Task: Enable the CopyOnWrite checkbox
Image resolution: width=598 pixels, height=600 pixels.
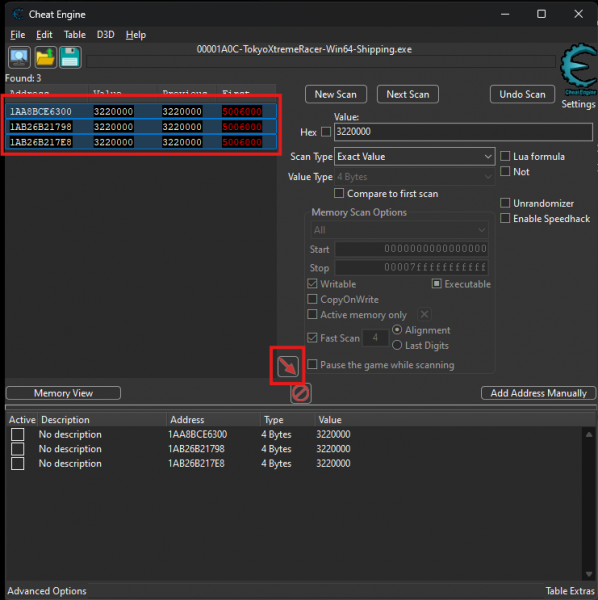Action: (312, 299)
